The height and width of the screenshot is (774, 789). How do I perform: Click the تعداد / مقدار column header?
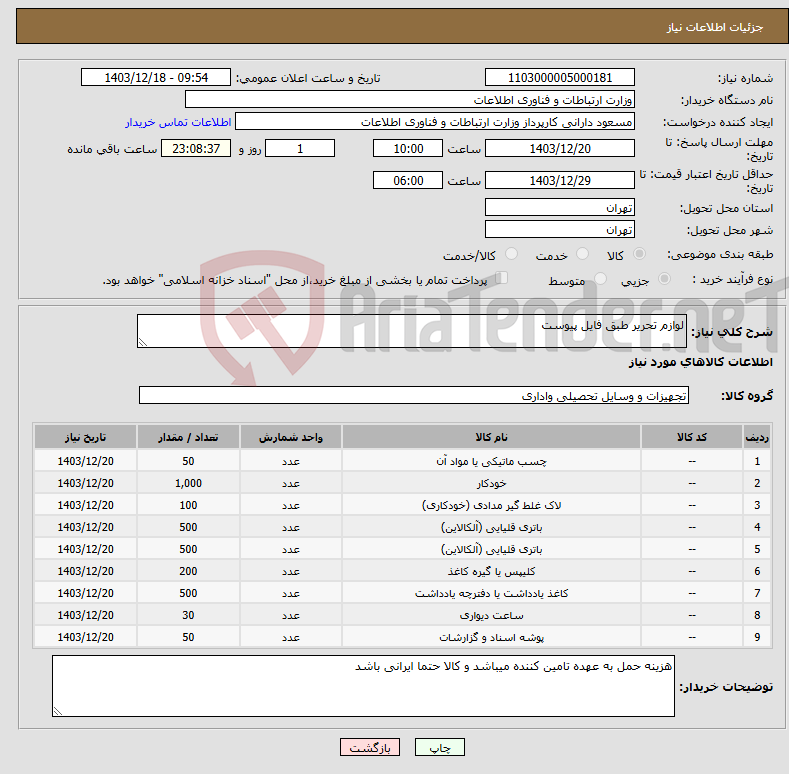pos(188,437)
